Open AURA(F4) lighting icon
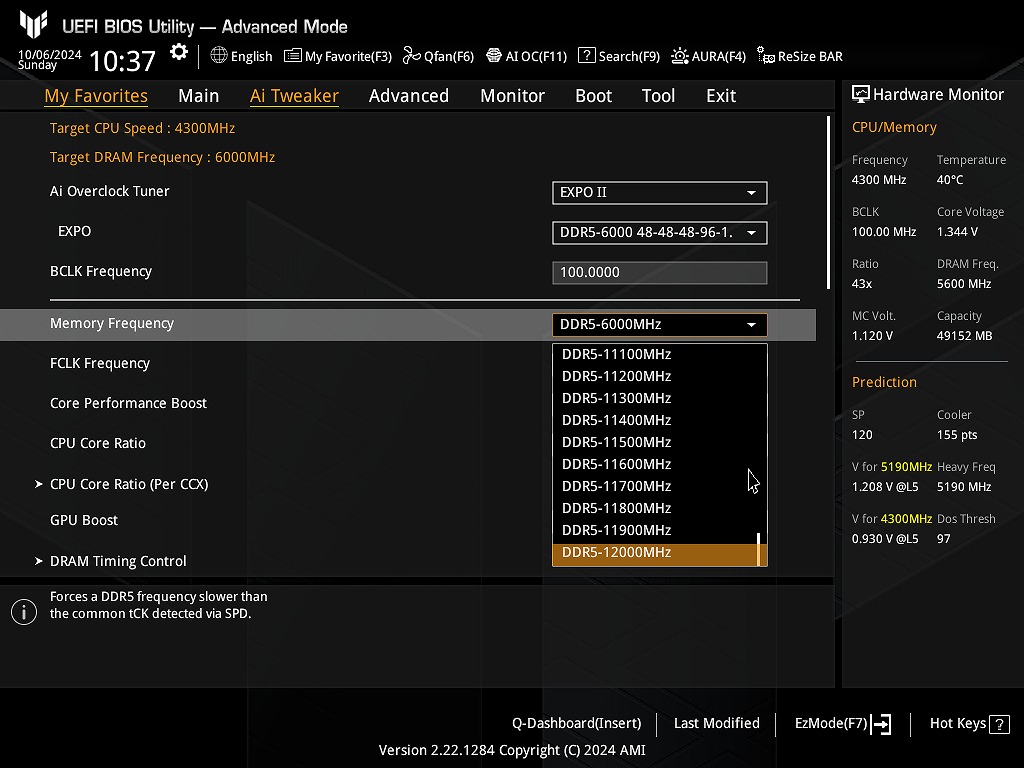This screenshot has height=768, width=1024. pos(679,56)
